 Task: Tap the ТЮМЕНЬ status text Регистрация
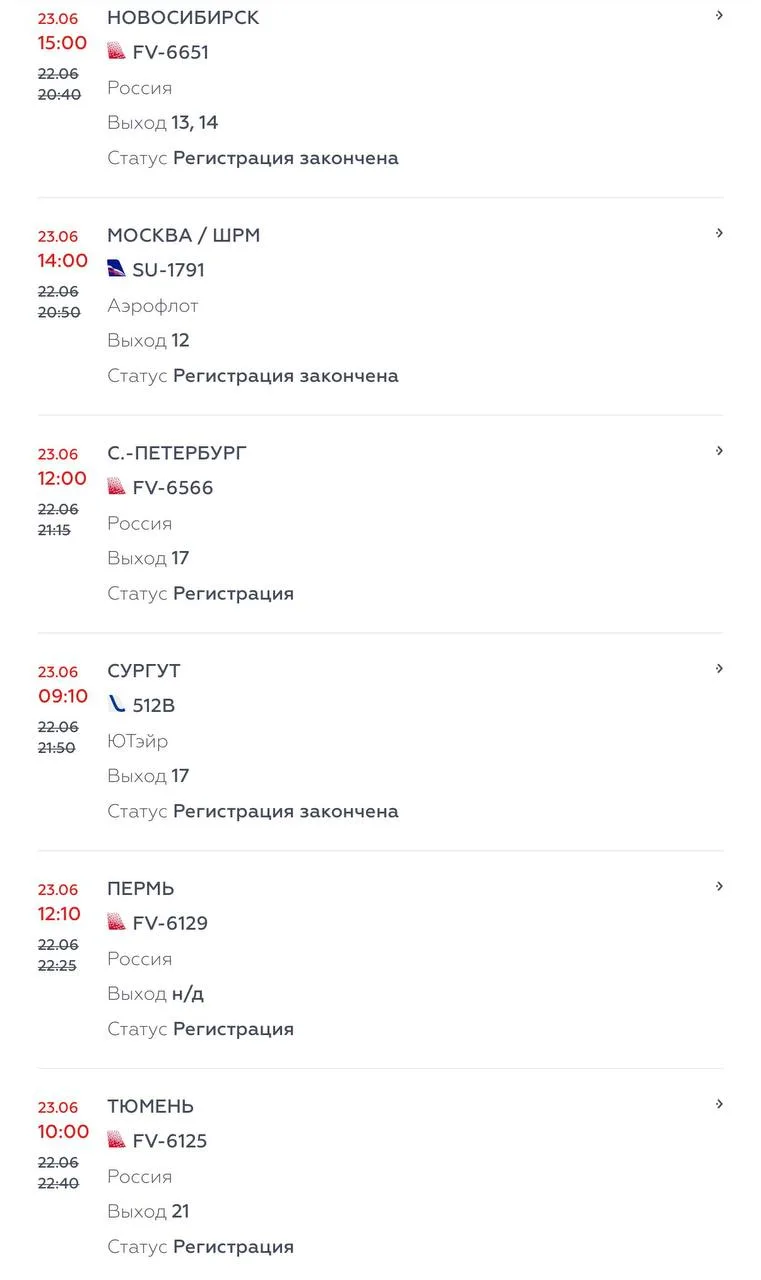[234, 1247]
